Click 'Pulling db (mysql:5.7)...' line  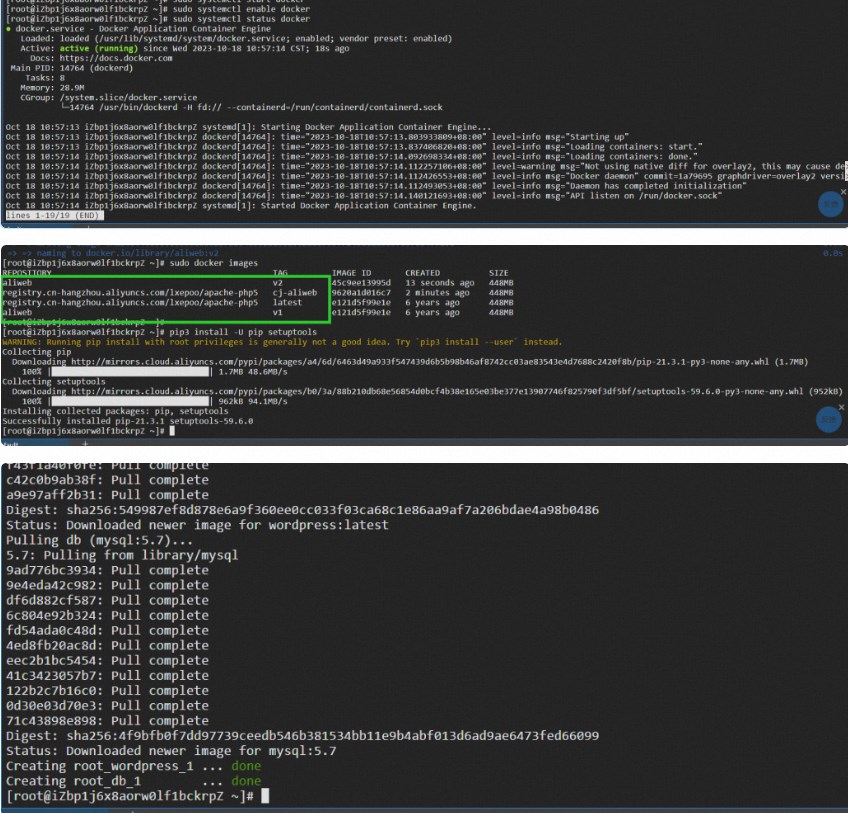point(100,540)
